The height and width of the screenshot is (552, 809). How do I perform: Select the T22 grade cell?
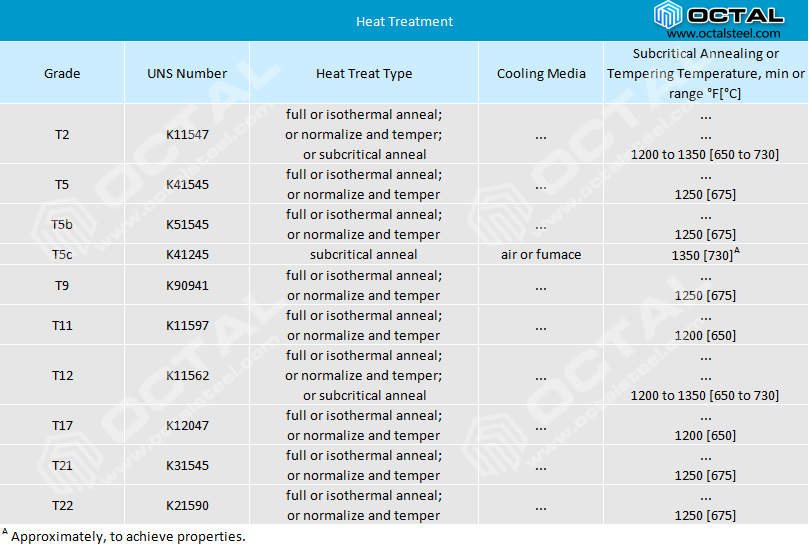62,505
